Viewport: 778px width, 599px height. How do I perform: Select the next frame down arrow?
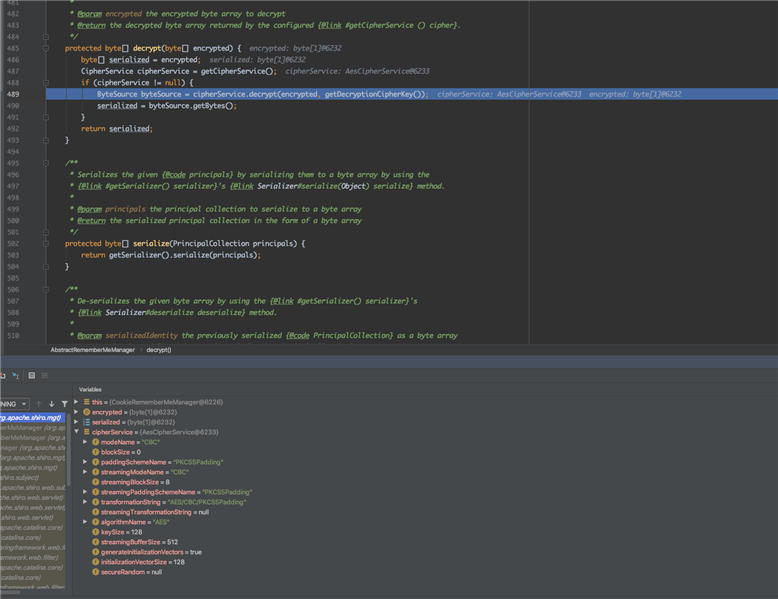click(52, 404)
